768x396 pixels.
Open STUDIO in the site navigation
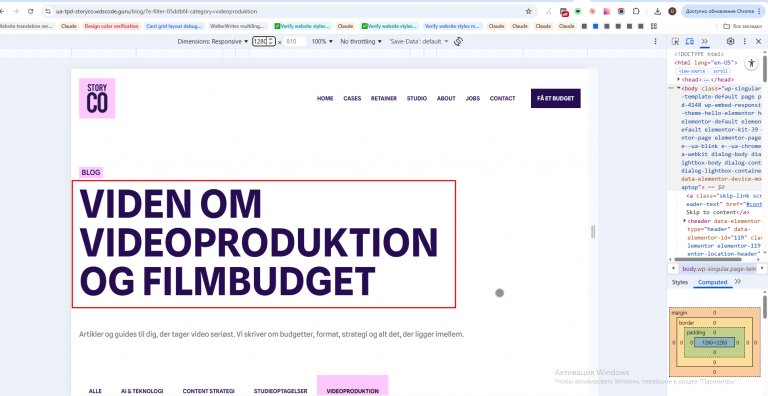click(416, 99)
